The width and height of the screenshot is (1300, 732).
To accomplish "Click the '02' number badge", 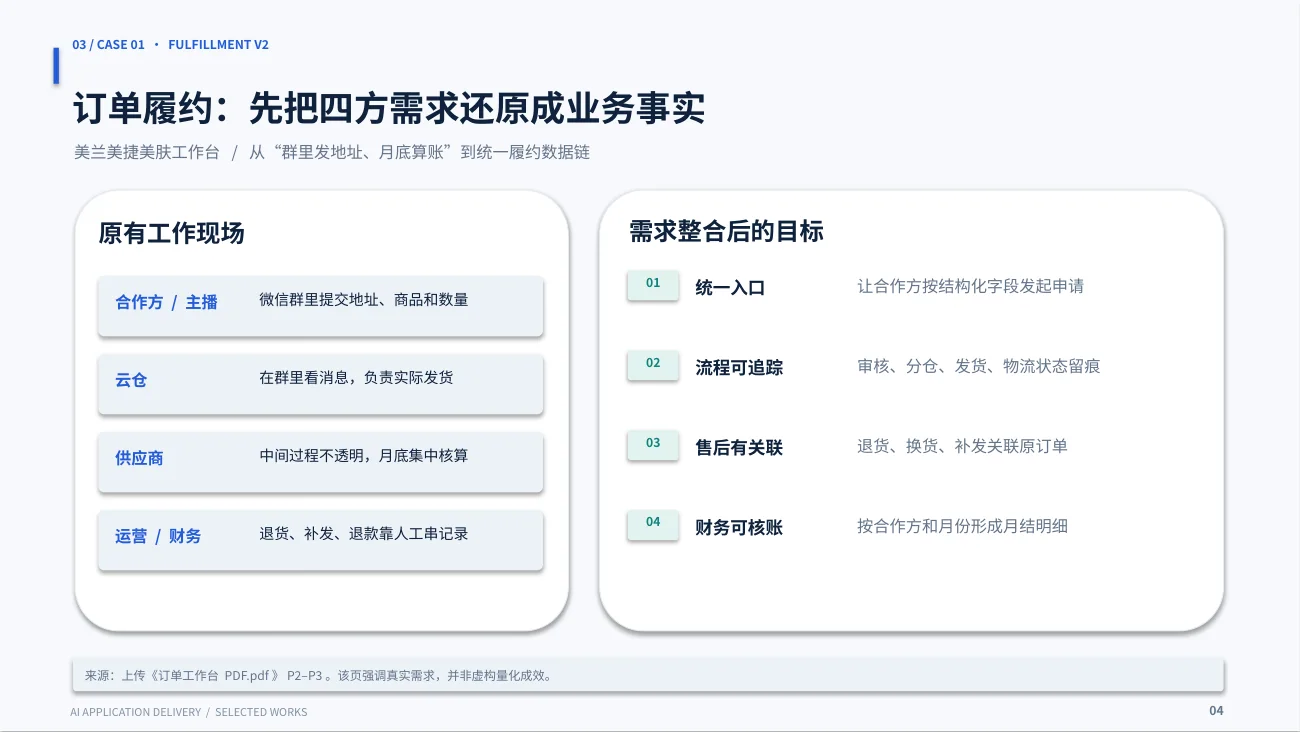I will 653,364.
